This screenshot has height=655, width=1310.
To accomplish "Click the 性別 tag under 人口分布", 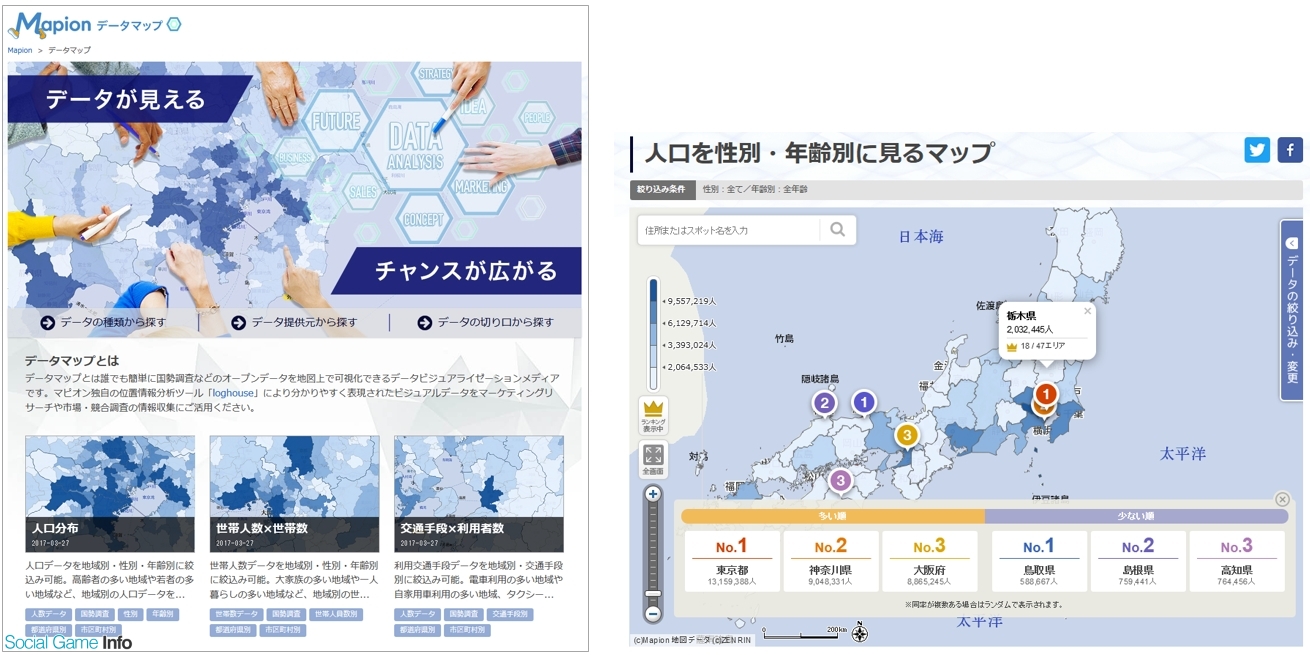I will [130, 614].
